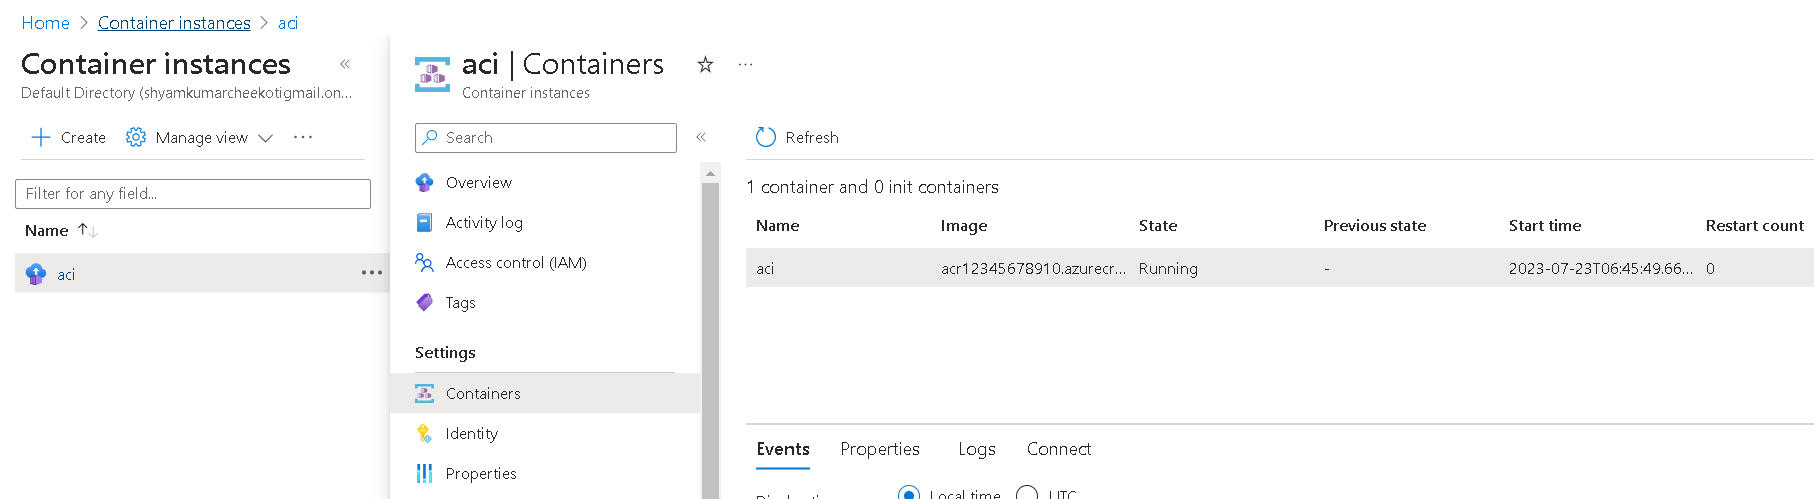Click the Activity log book icon
This screenshot has width=1814, height=499.
424,223
